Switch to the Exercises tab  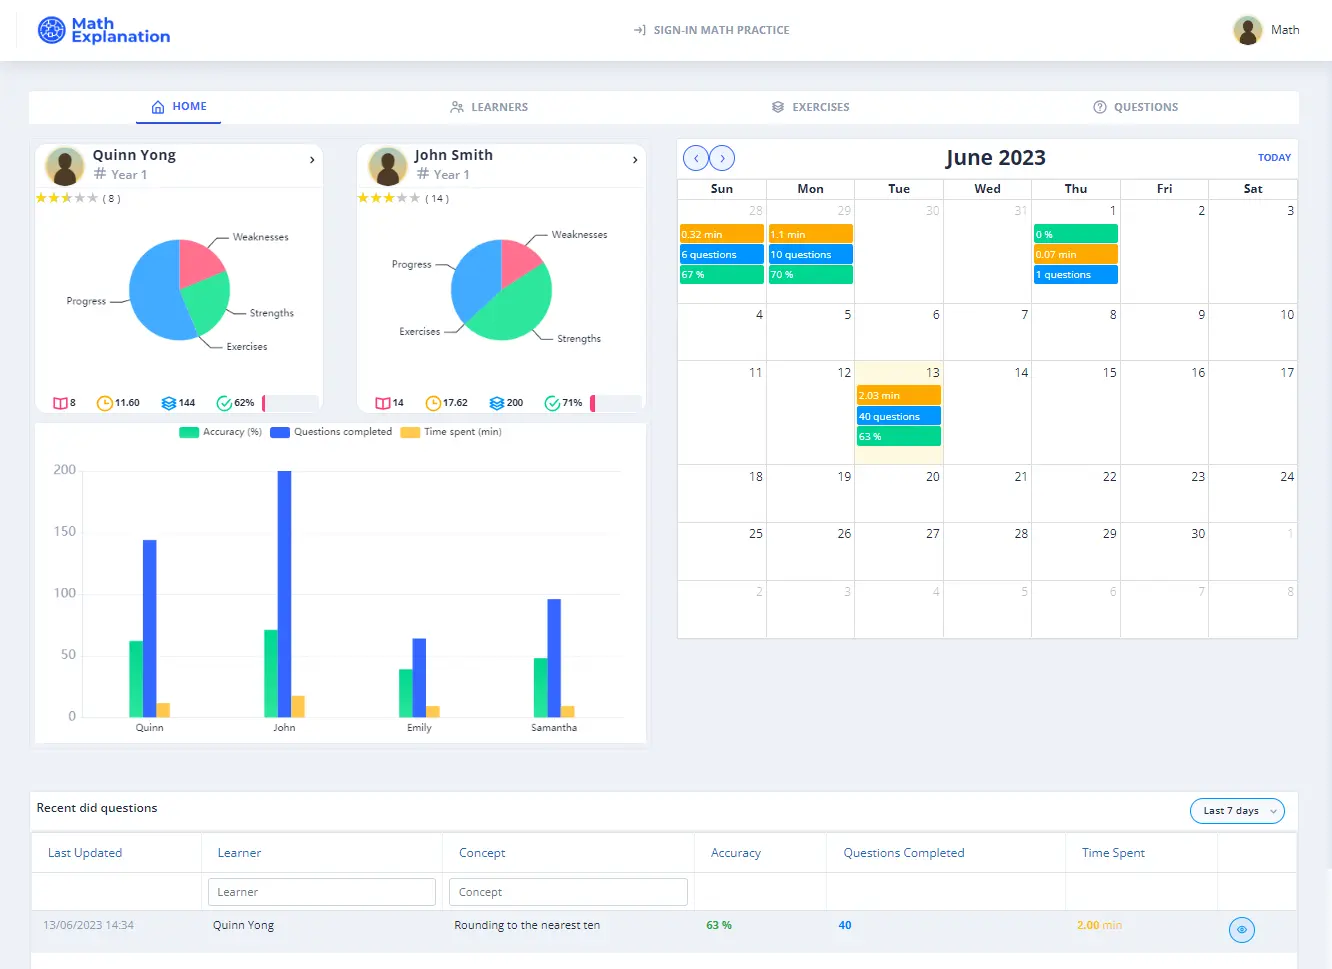[x=810, y=107]
